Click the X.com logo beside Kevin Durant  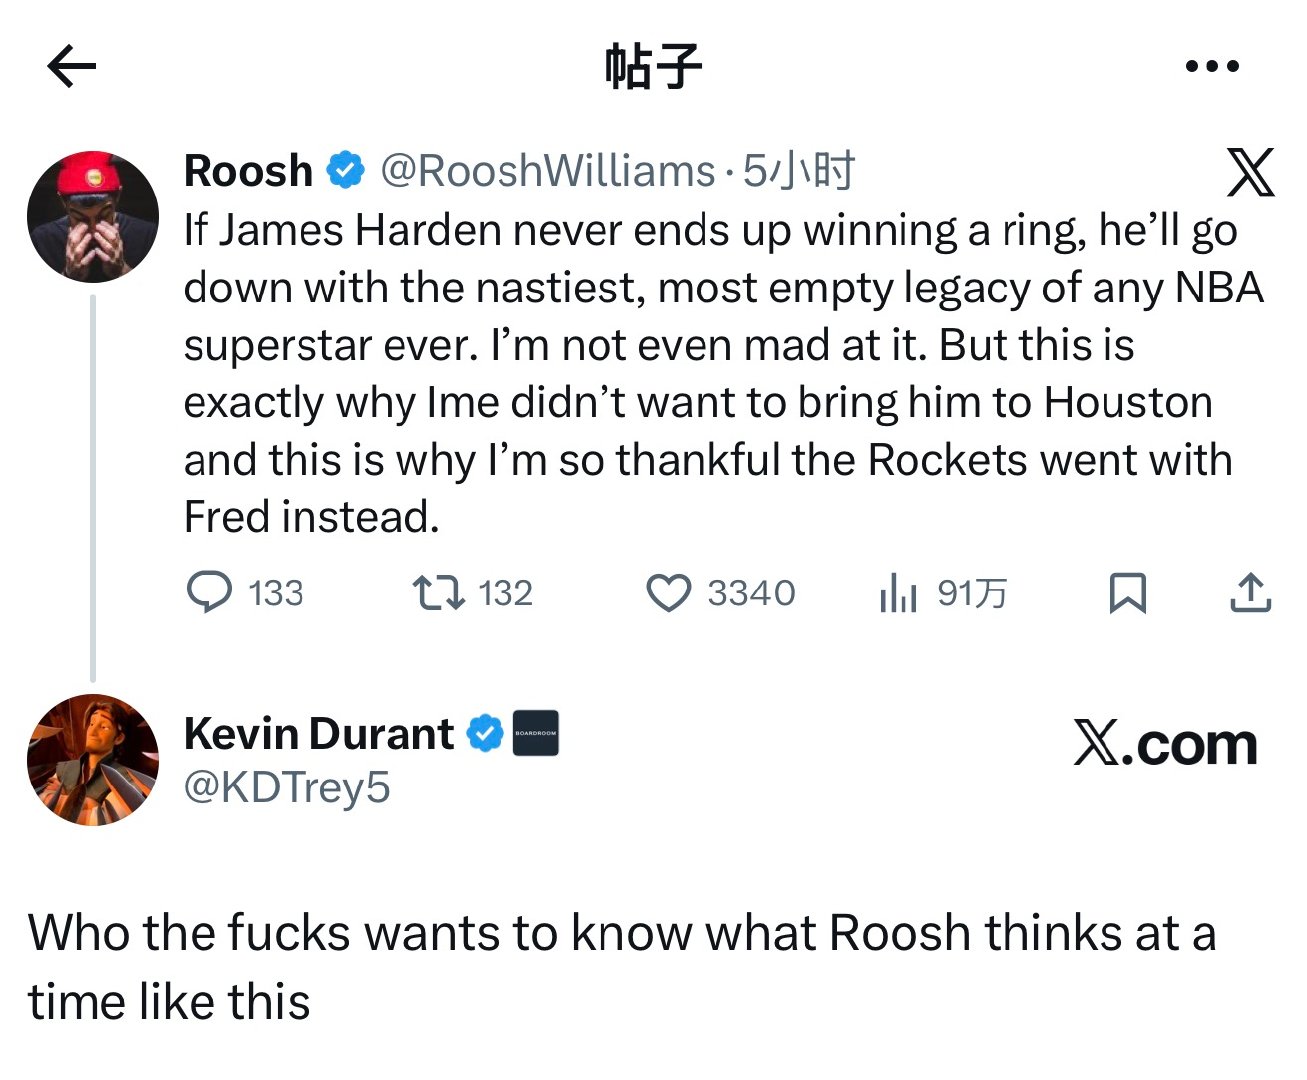pyautogui.click(x=1167, y=743)
